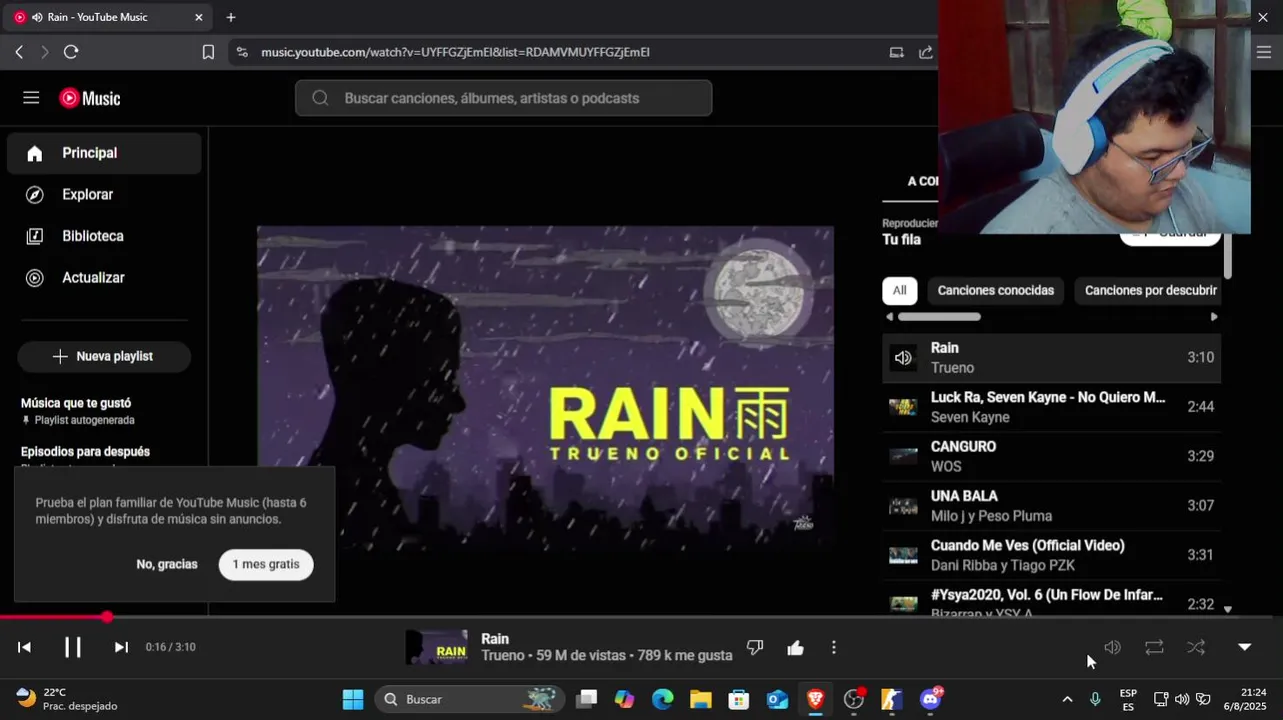Click the address bar URL
The width and height of the screenshot is (1283, 720).
pyautogui.click(x=455, y=52)
